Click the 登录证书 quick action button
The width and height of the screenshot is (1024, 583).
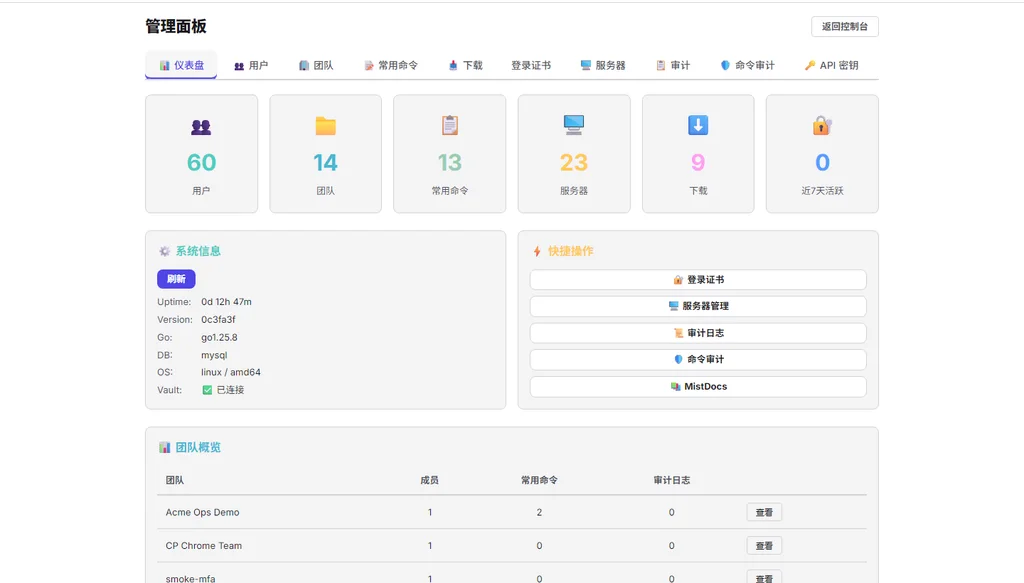(x=698, y=279)
